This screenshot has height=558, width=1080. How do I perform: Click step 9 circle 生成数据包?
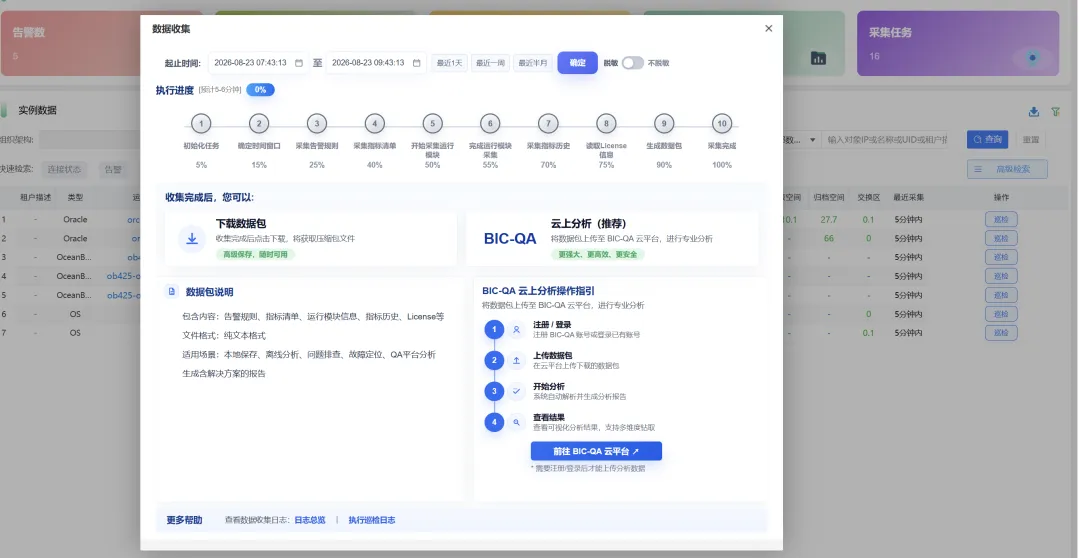[664, 124]
